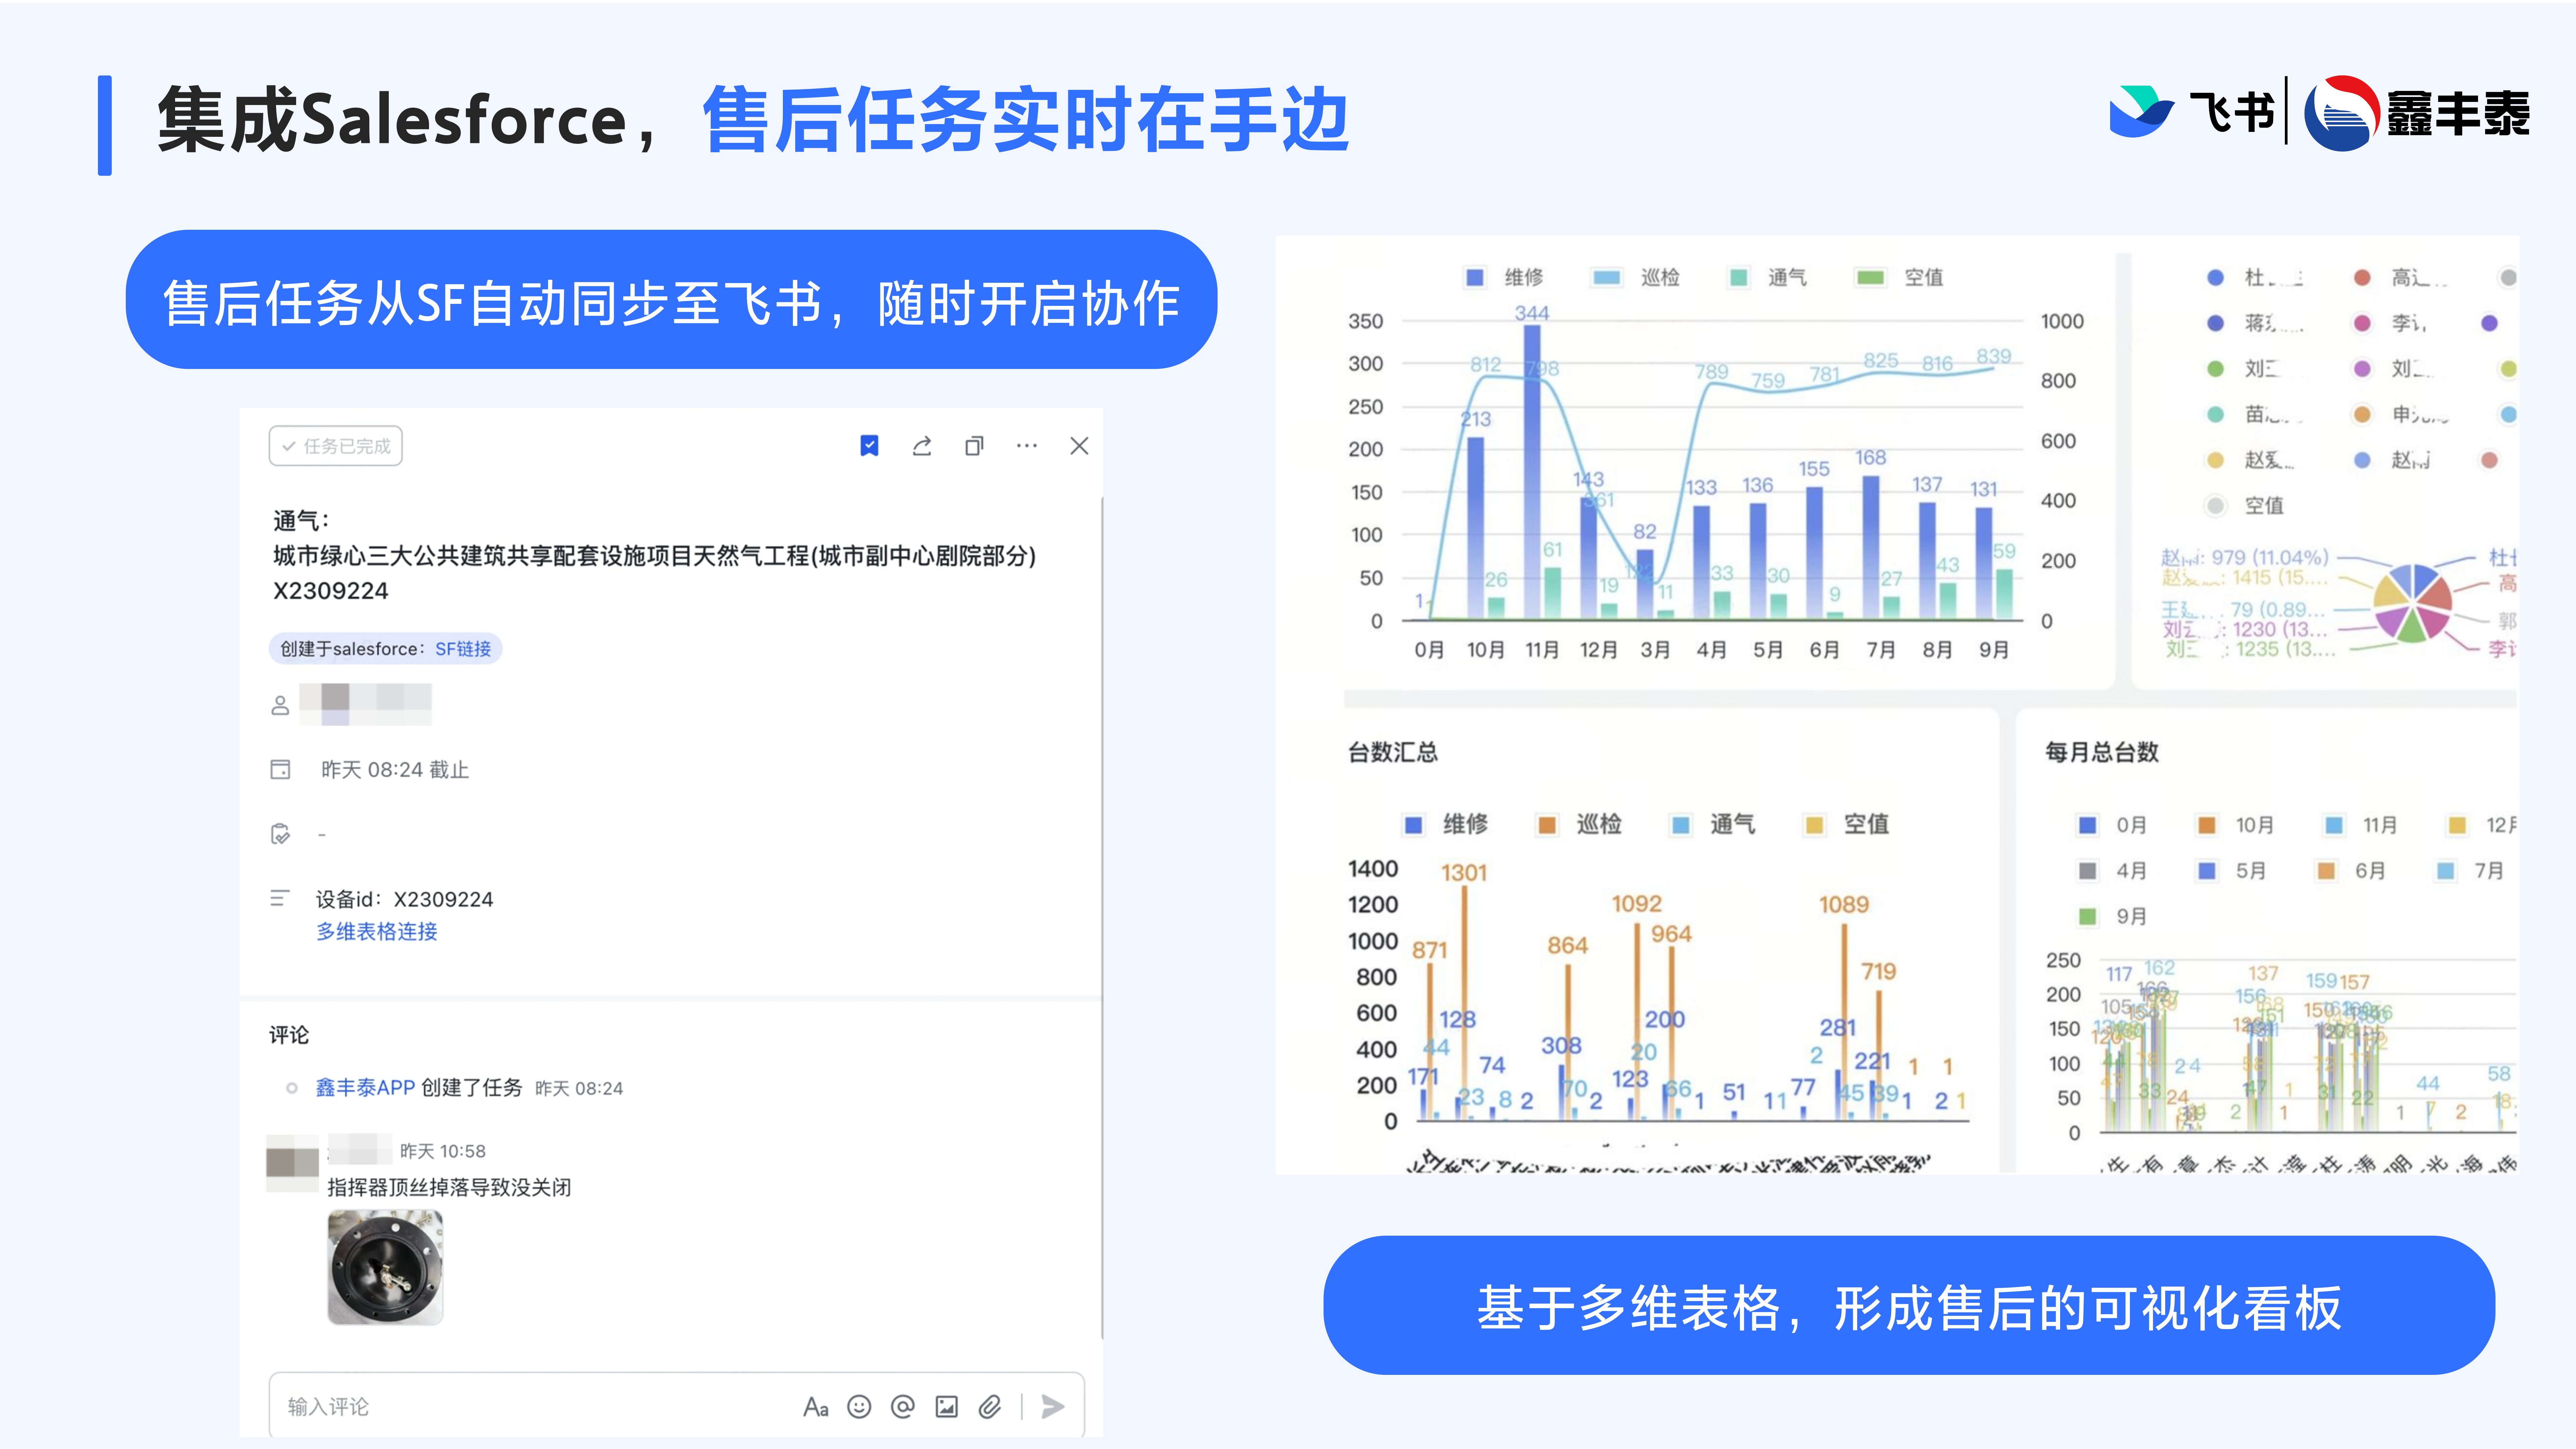This screenshot has width=2576, height=1449.
Task: Toggle 4月 legend in 每月总台数 chart
Action: point(2112,871)
